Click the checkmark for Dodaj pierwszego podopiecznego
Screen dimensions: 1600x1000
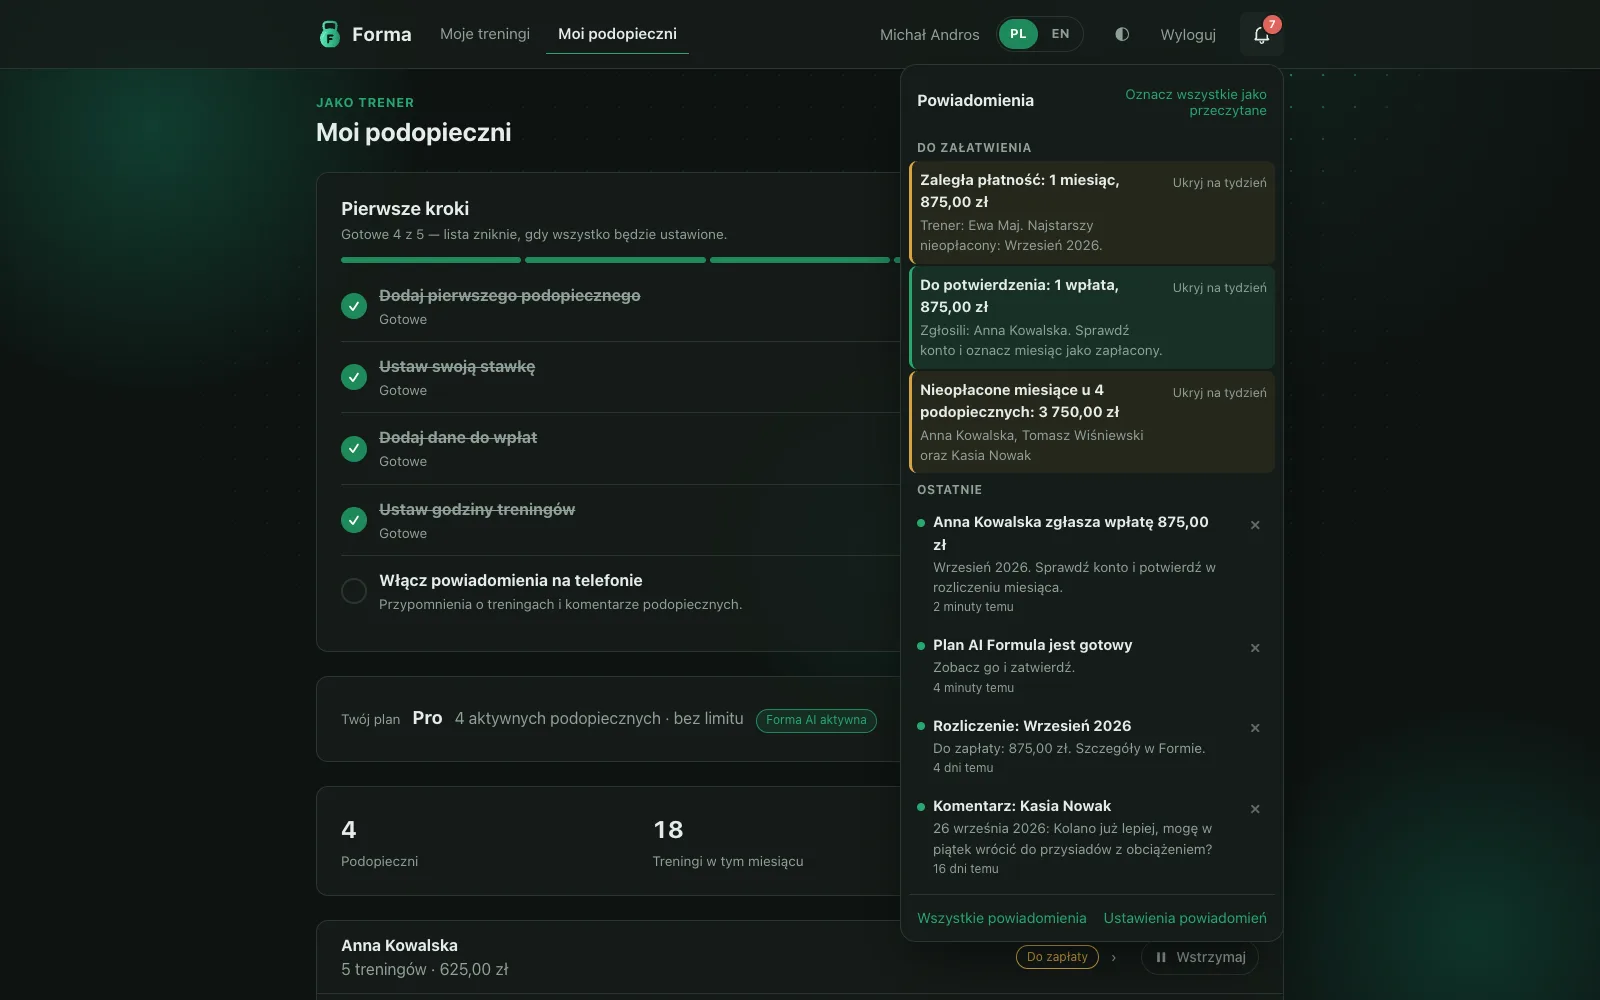354,306
